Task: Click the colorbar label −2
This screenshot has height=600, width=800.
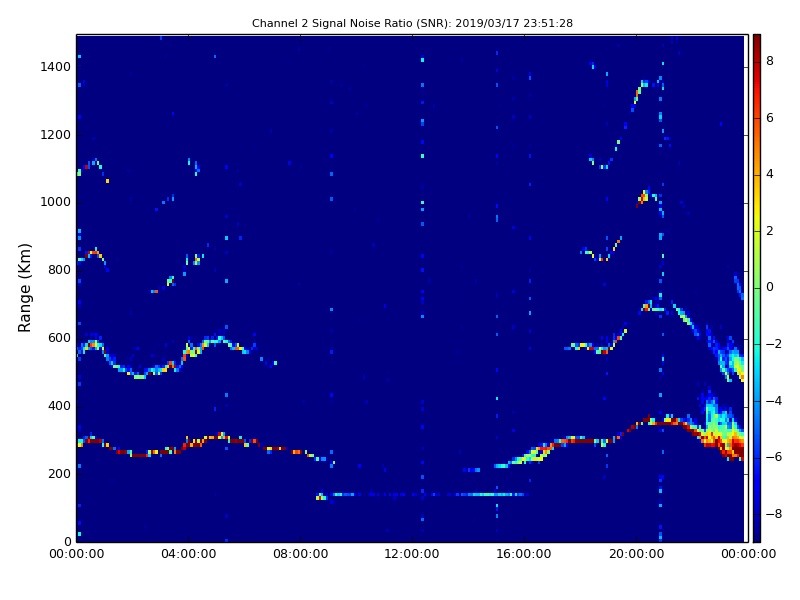Action: click(773, 344)
